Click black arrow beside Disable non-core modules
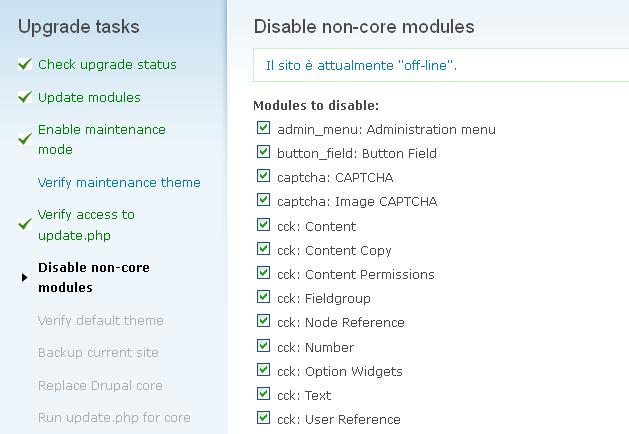This screenshot has height=434, width=629. pyautogui.click(x=24, y=277)
